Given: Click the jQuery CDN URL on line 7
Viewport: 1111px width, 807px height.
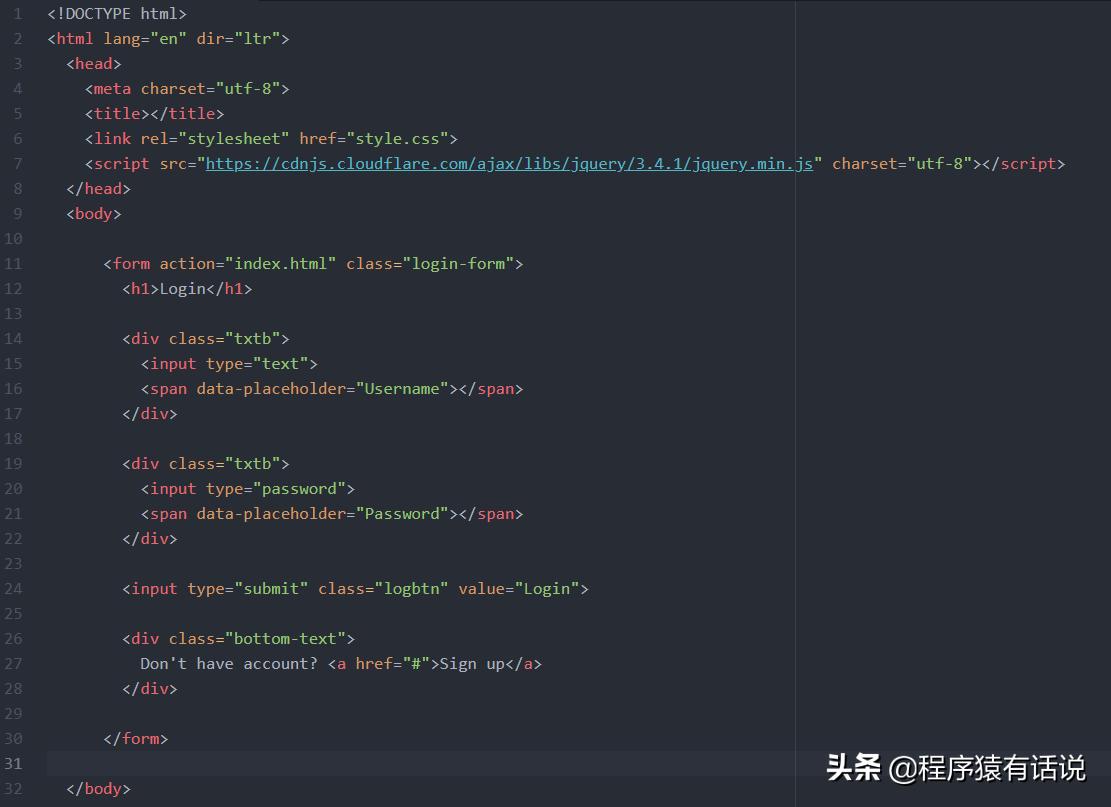Looking at the screenshot, I should pyautogui.click(x=510, y=163).
